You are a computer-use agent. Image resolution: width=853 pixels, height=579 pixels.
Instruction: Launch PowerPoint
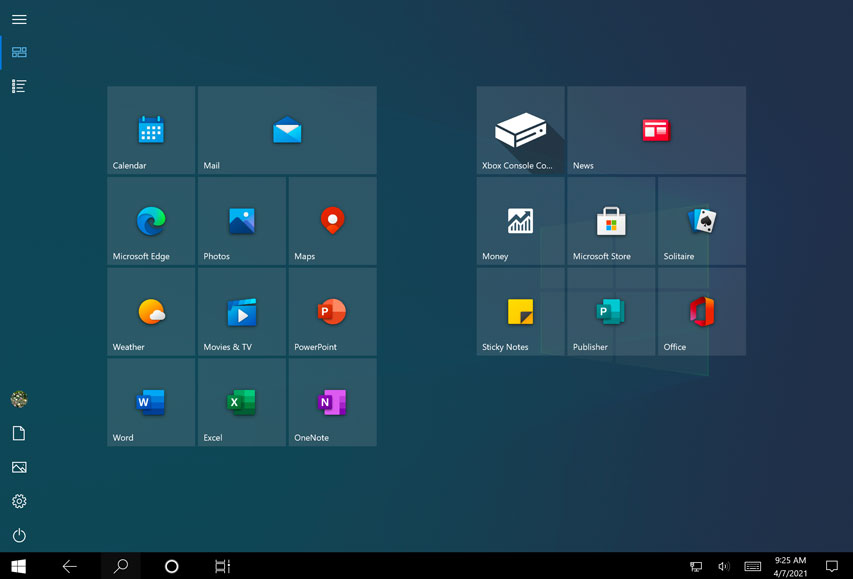(331, 311)
